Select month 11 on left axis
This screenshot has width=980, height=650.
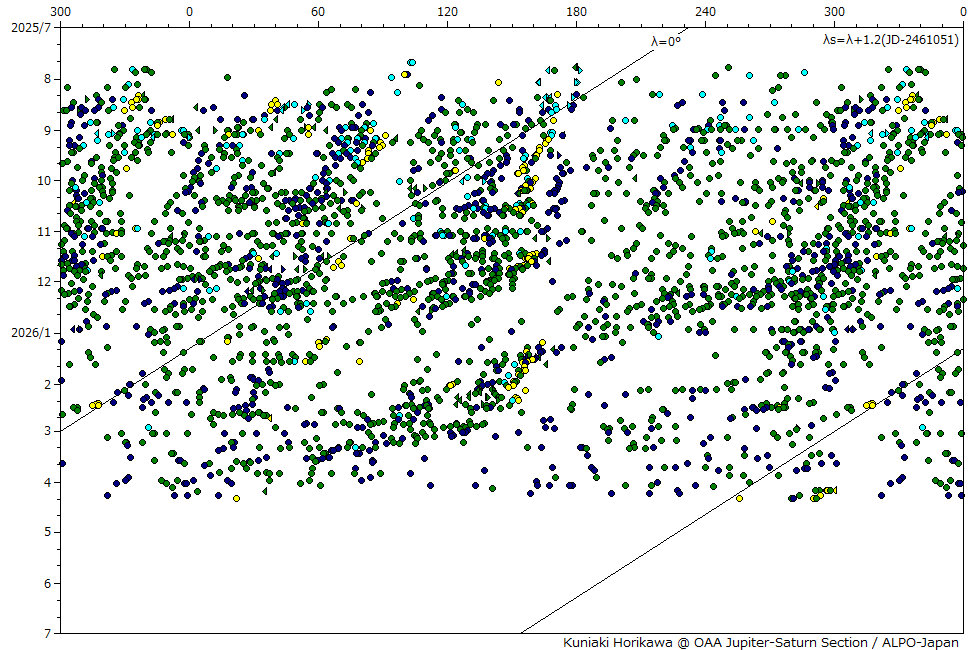click(44, 231)
